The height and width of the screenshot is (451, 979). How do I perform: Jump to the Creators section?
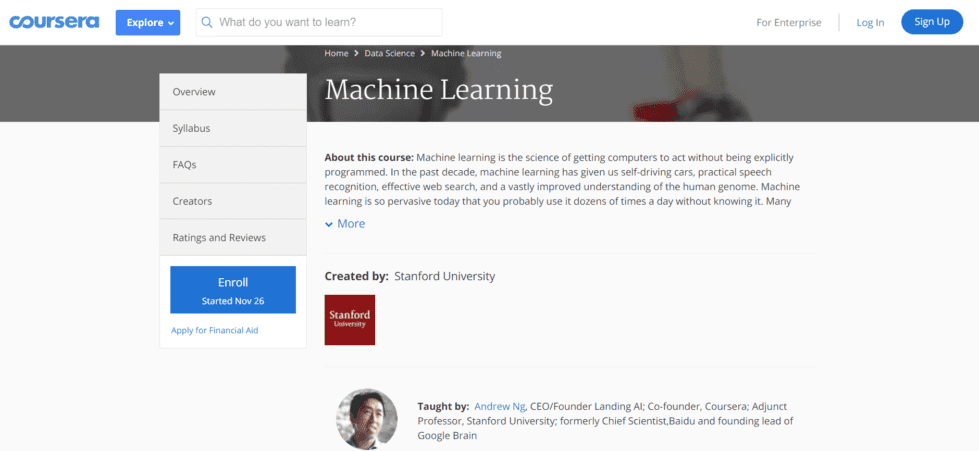coord(233,201)
